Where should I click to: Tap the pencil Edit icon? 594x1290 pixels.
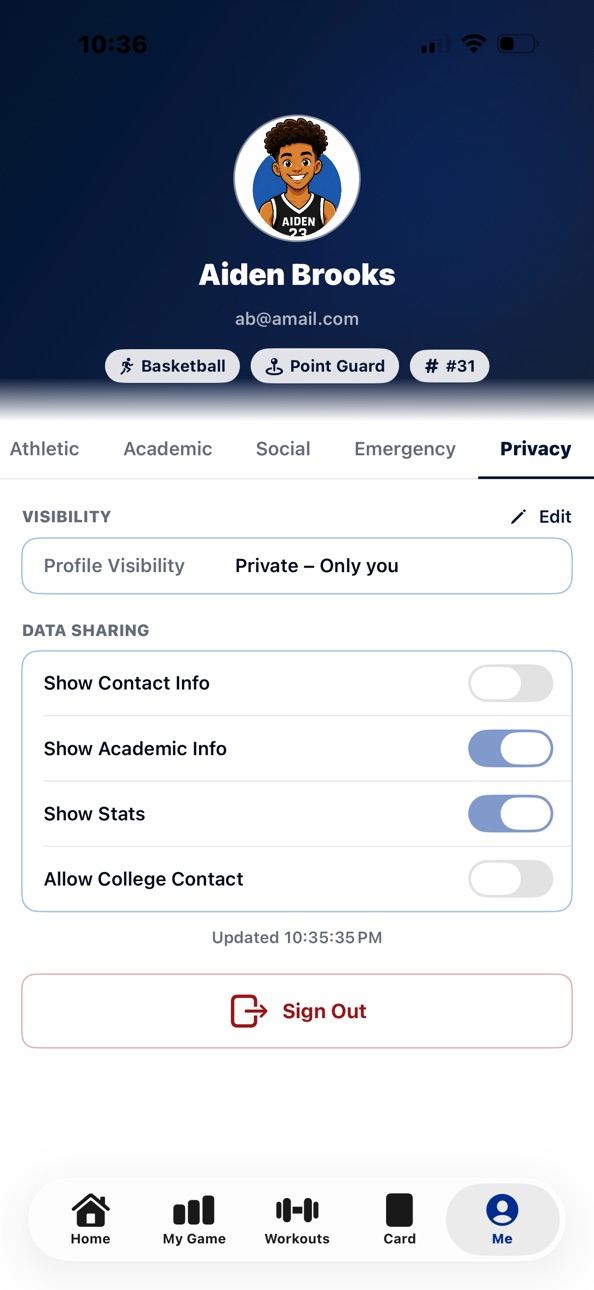518,517
